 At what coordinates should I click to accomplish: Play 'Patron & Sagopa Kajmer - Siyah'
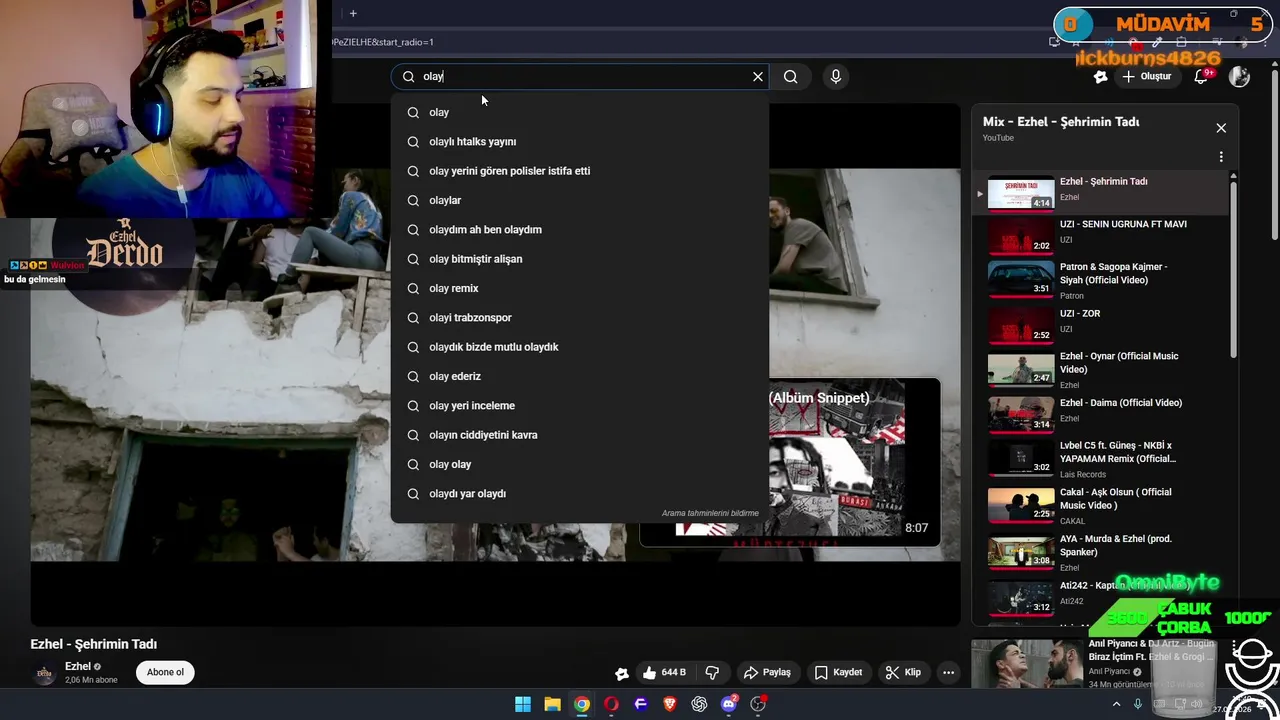1100,280
